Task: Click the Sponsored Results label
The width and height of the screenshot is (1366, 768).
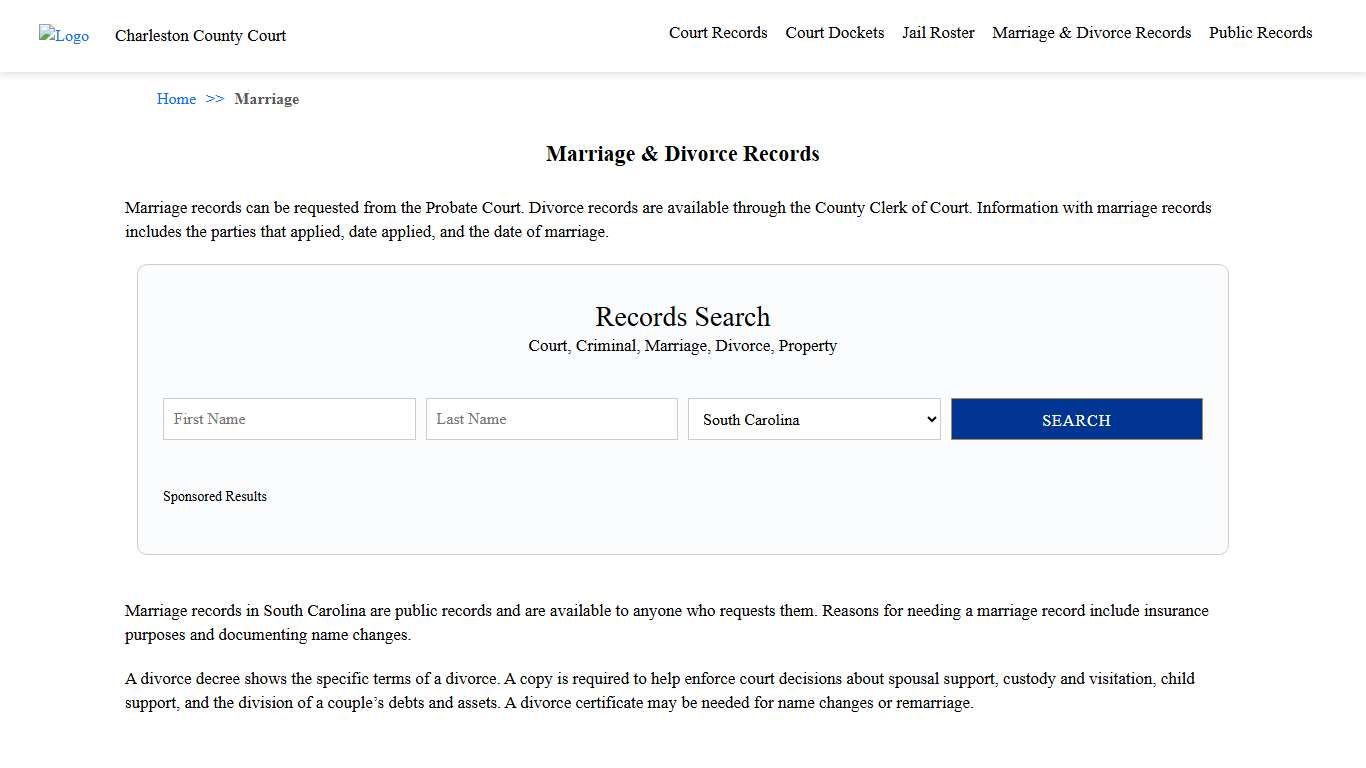Action: 215,496
